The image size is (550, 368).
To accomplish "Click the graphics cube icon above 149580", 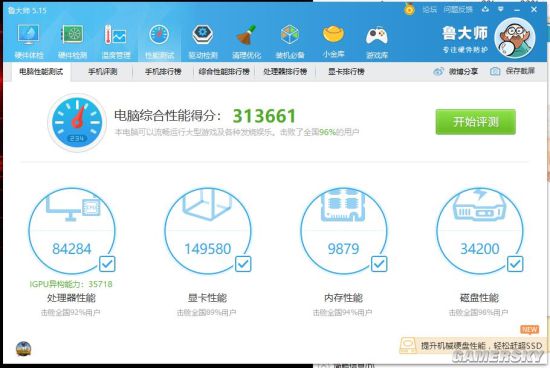I will (x=207, y=205).
